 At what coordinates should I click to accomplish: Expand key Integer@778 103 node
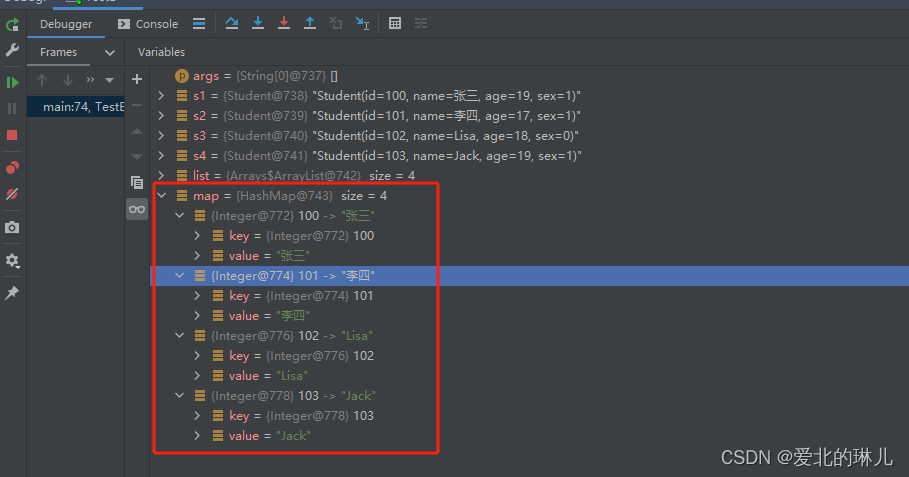point(198,416)
